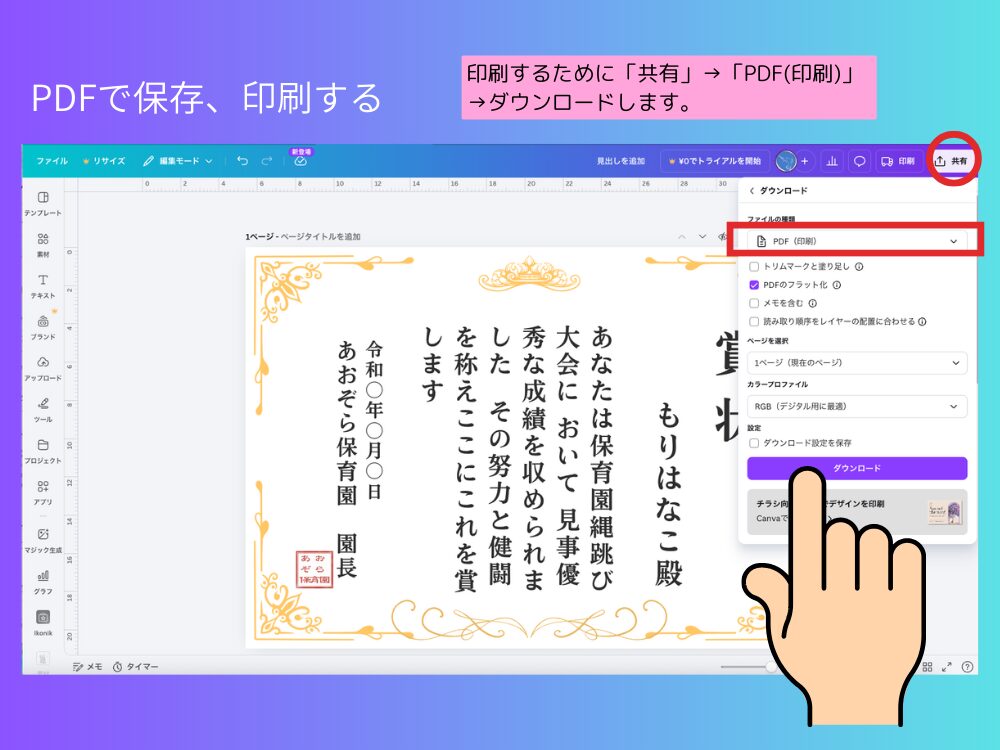Start trial with ¥0でトライアルを開始

[714, 161]
